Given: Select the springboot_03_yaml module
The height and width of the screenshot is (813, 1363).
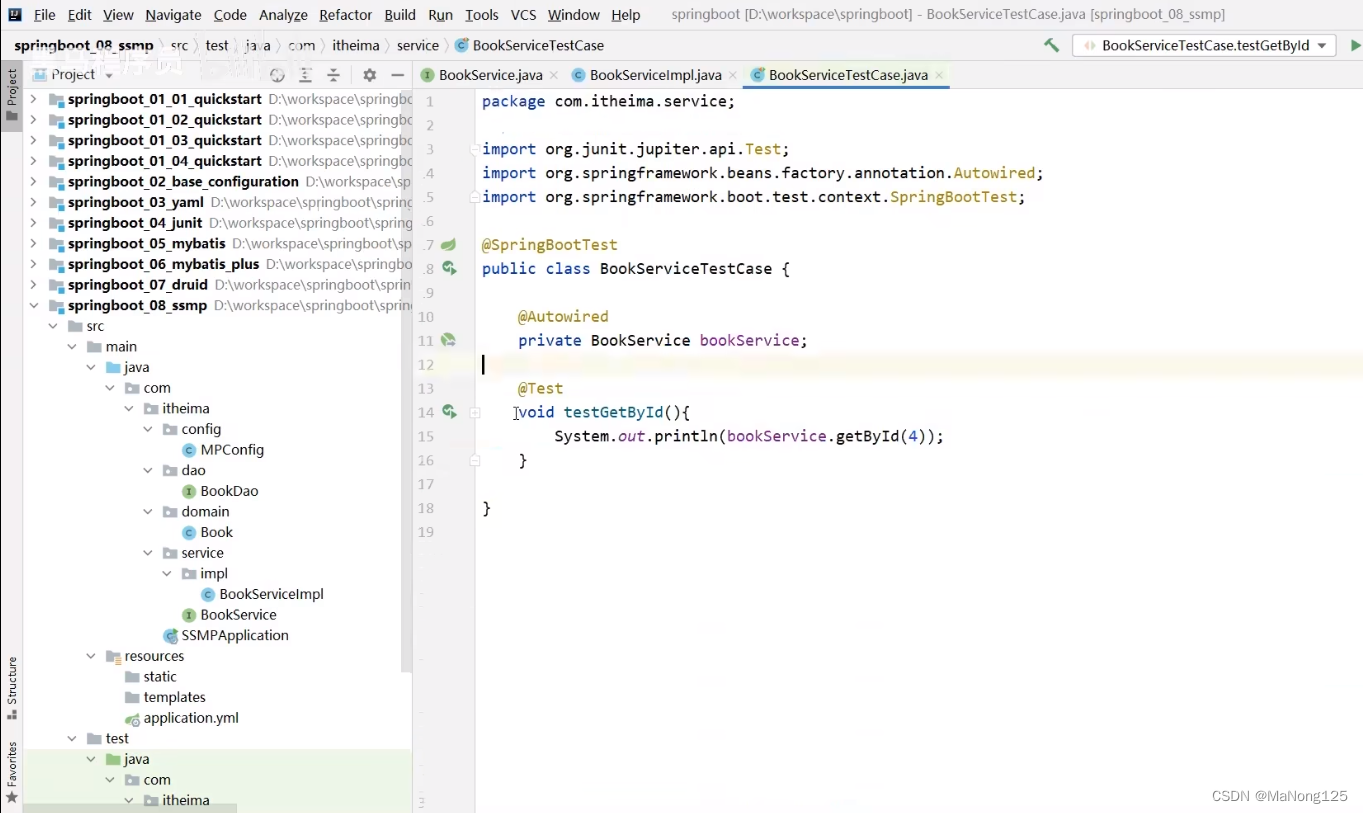Looking at the screenshot, I should [136, 202].
